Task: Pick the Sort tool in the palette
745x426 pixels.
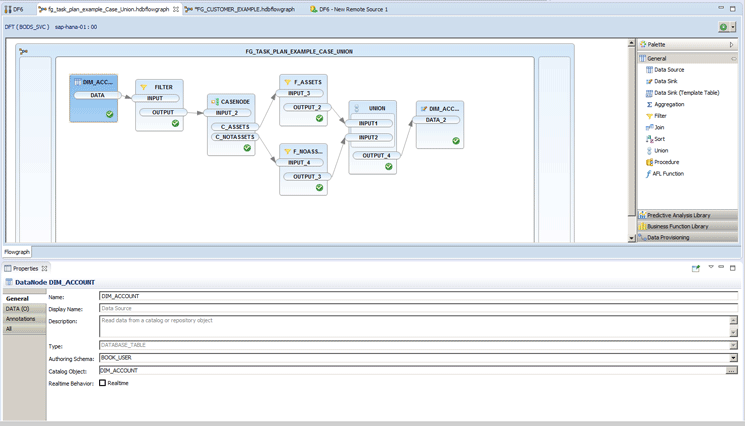Action: point(658,139)
